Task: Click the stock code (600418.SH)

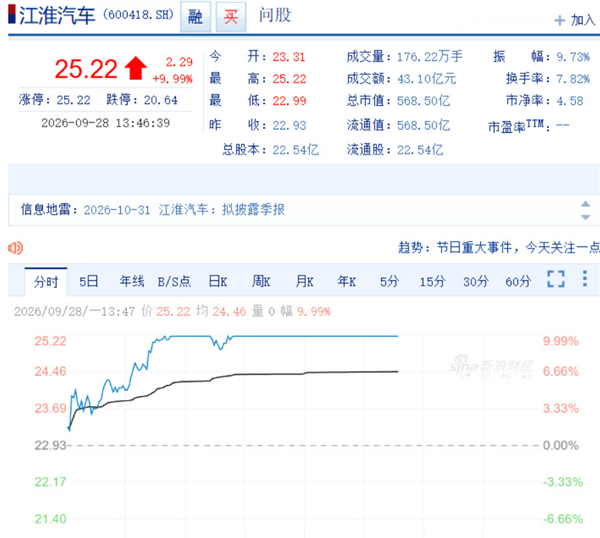Action: click(138, 15)
